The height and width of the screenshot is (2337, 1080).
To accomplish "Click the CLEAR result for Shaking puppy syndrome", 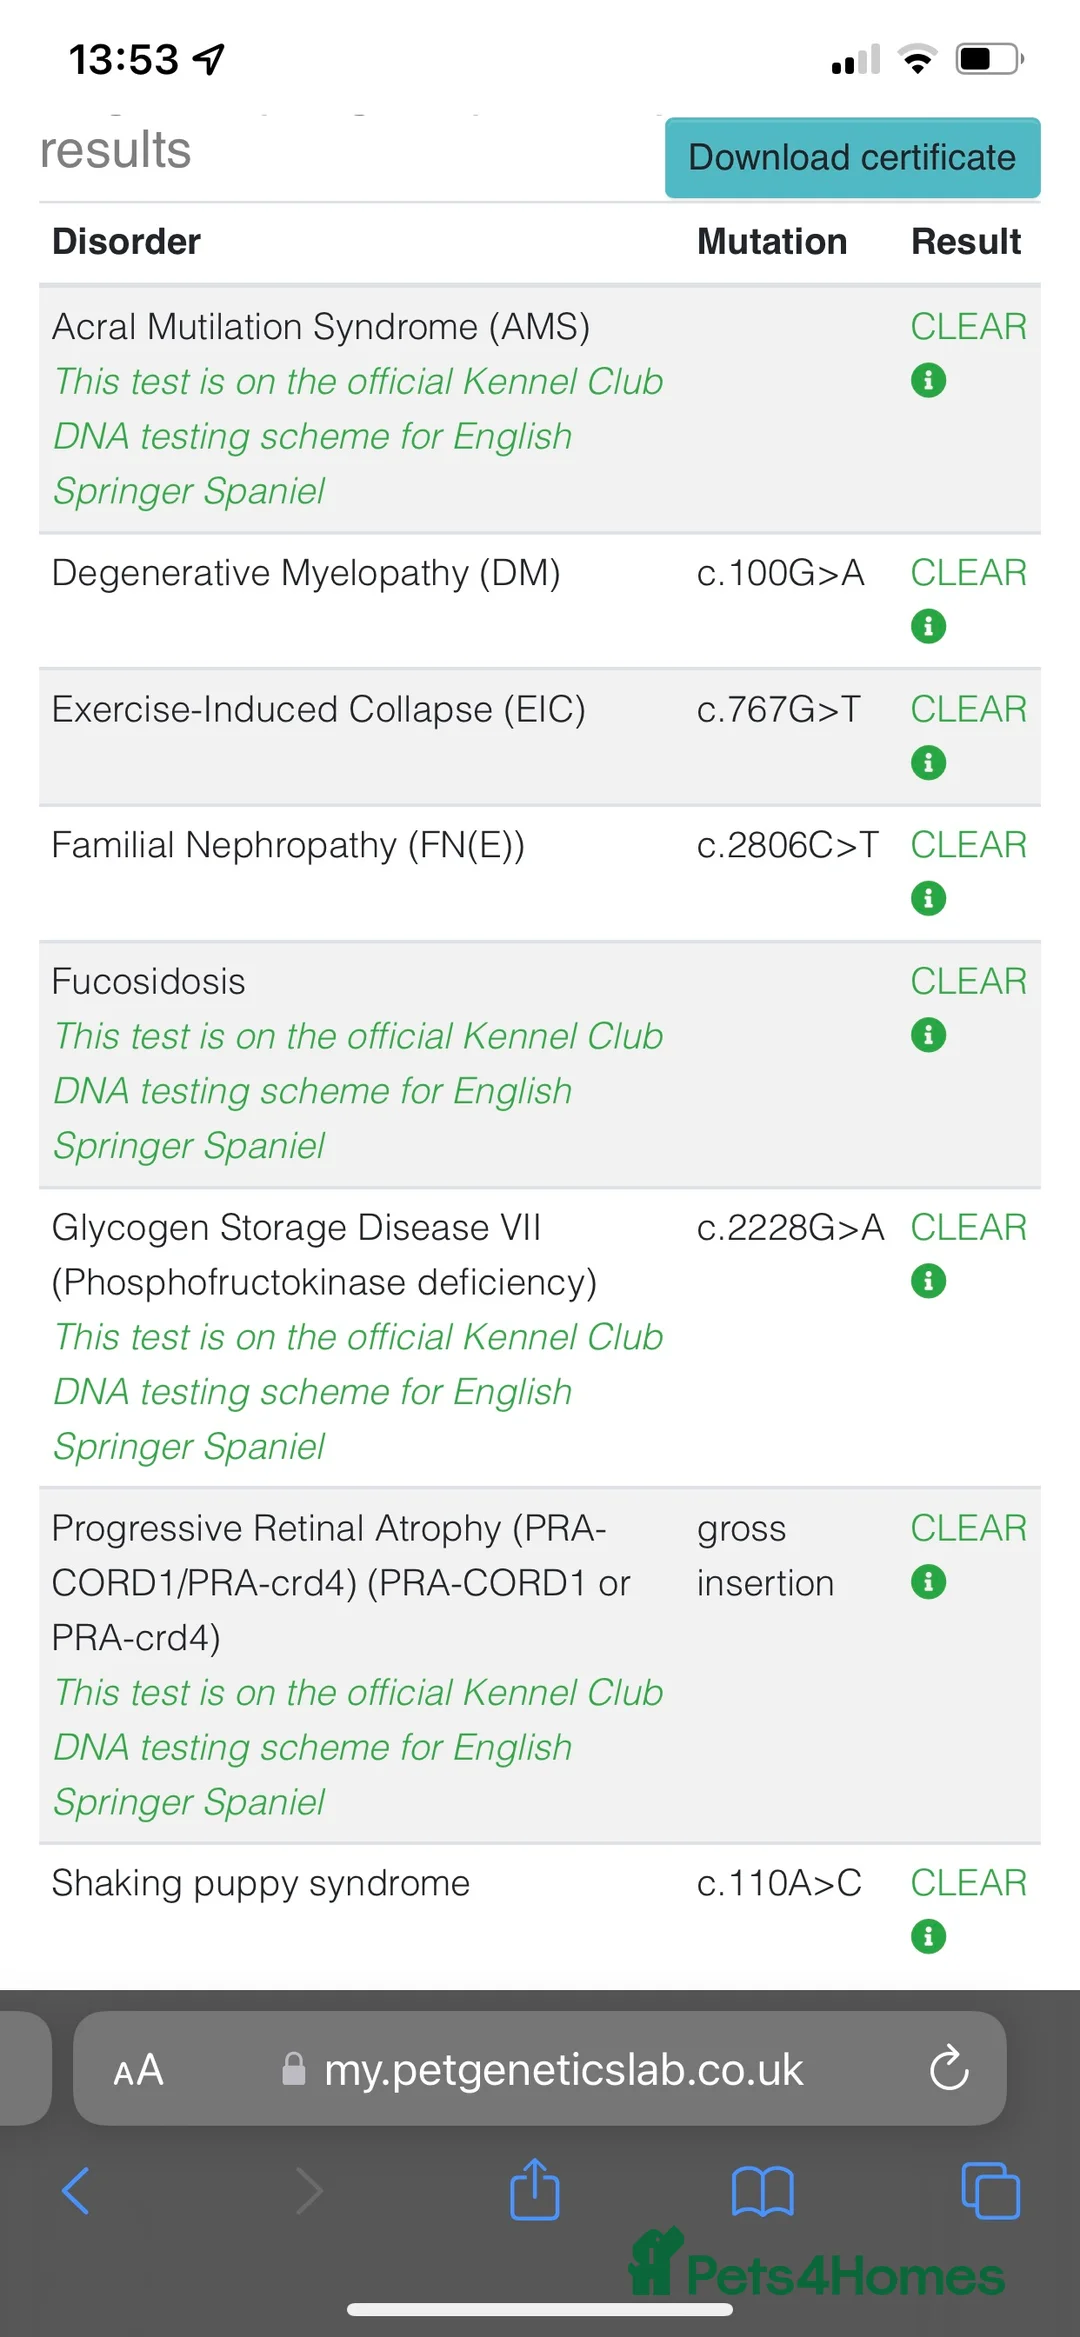I will tap(968, 1883).
